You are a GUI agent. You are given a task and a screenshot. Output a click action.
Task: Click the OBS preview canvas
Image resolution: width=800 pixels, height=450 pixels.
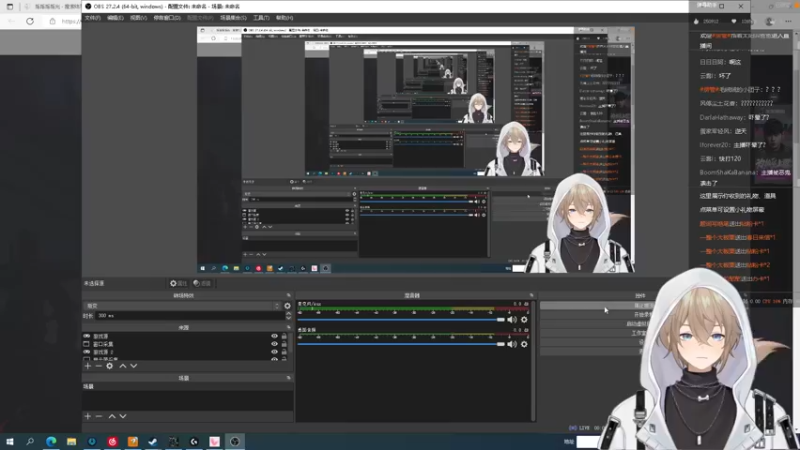(x=416, y=149)
